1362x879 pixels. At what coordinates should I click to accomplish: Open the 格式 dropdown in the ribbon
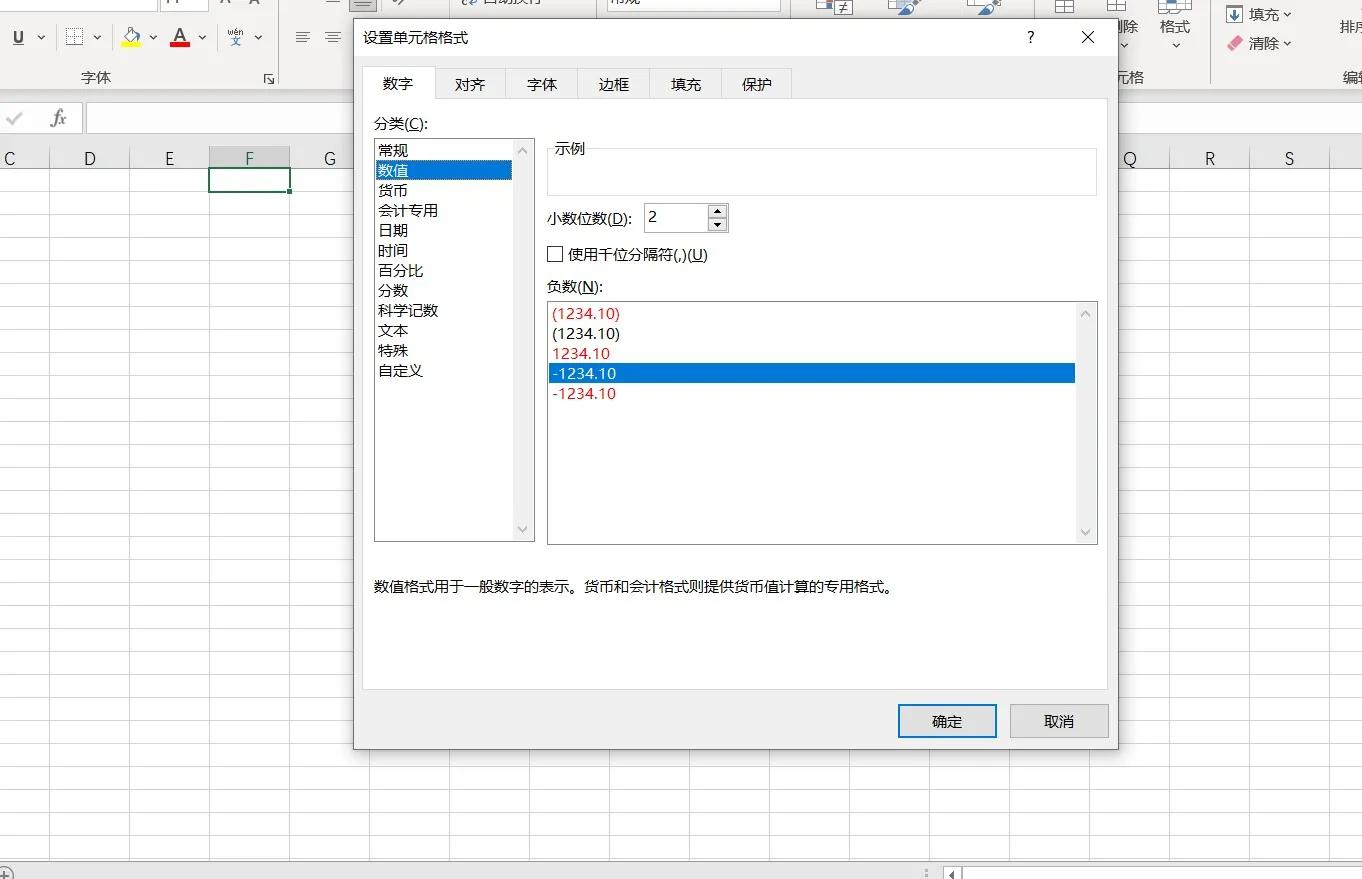[x=1175, y=32]
